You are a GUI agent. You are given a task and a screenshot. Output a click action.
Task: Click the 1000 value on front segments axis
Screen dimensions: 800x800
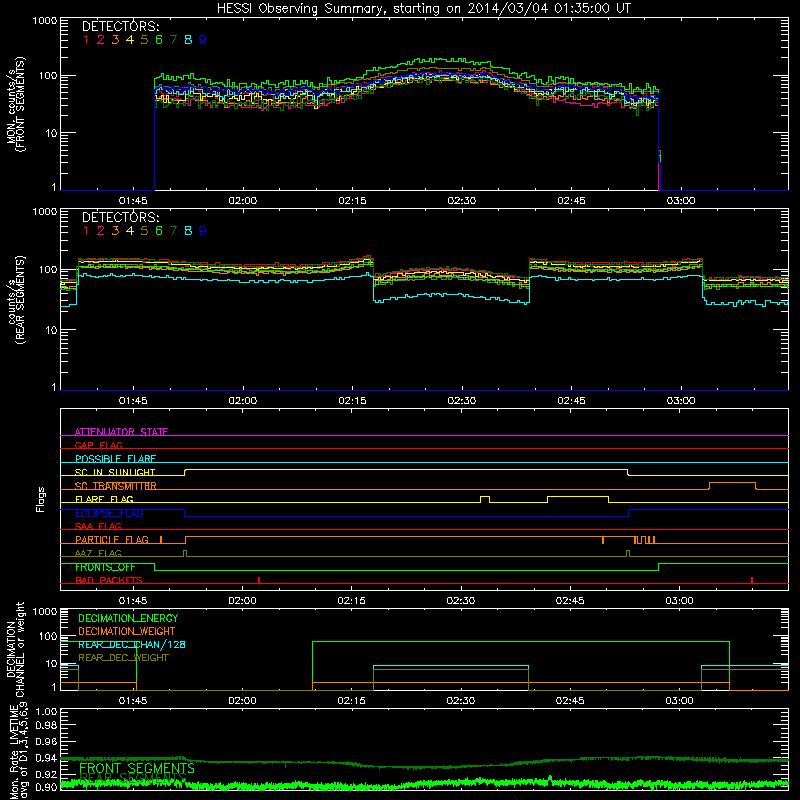coord(45,21)
